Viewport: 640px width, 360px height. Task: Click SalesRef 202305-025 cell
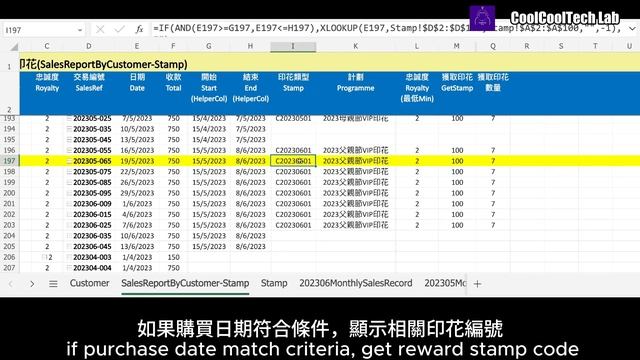[x=92, y=118]
